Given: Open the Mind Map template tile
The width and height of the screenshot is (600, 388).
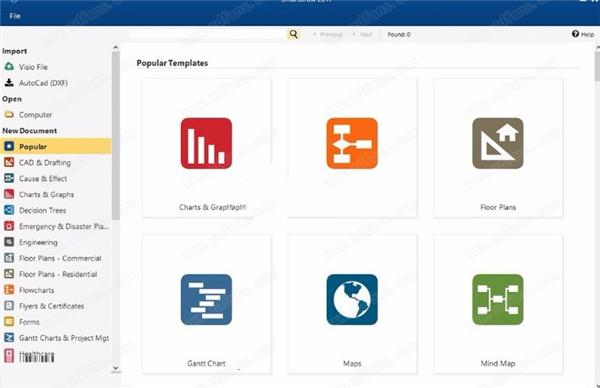Looking at the screenshot, I should (498, 304).
